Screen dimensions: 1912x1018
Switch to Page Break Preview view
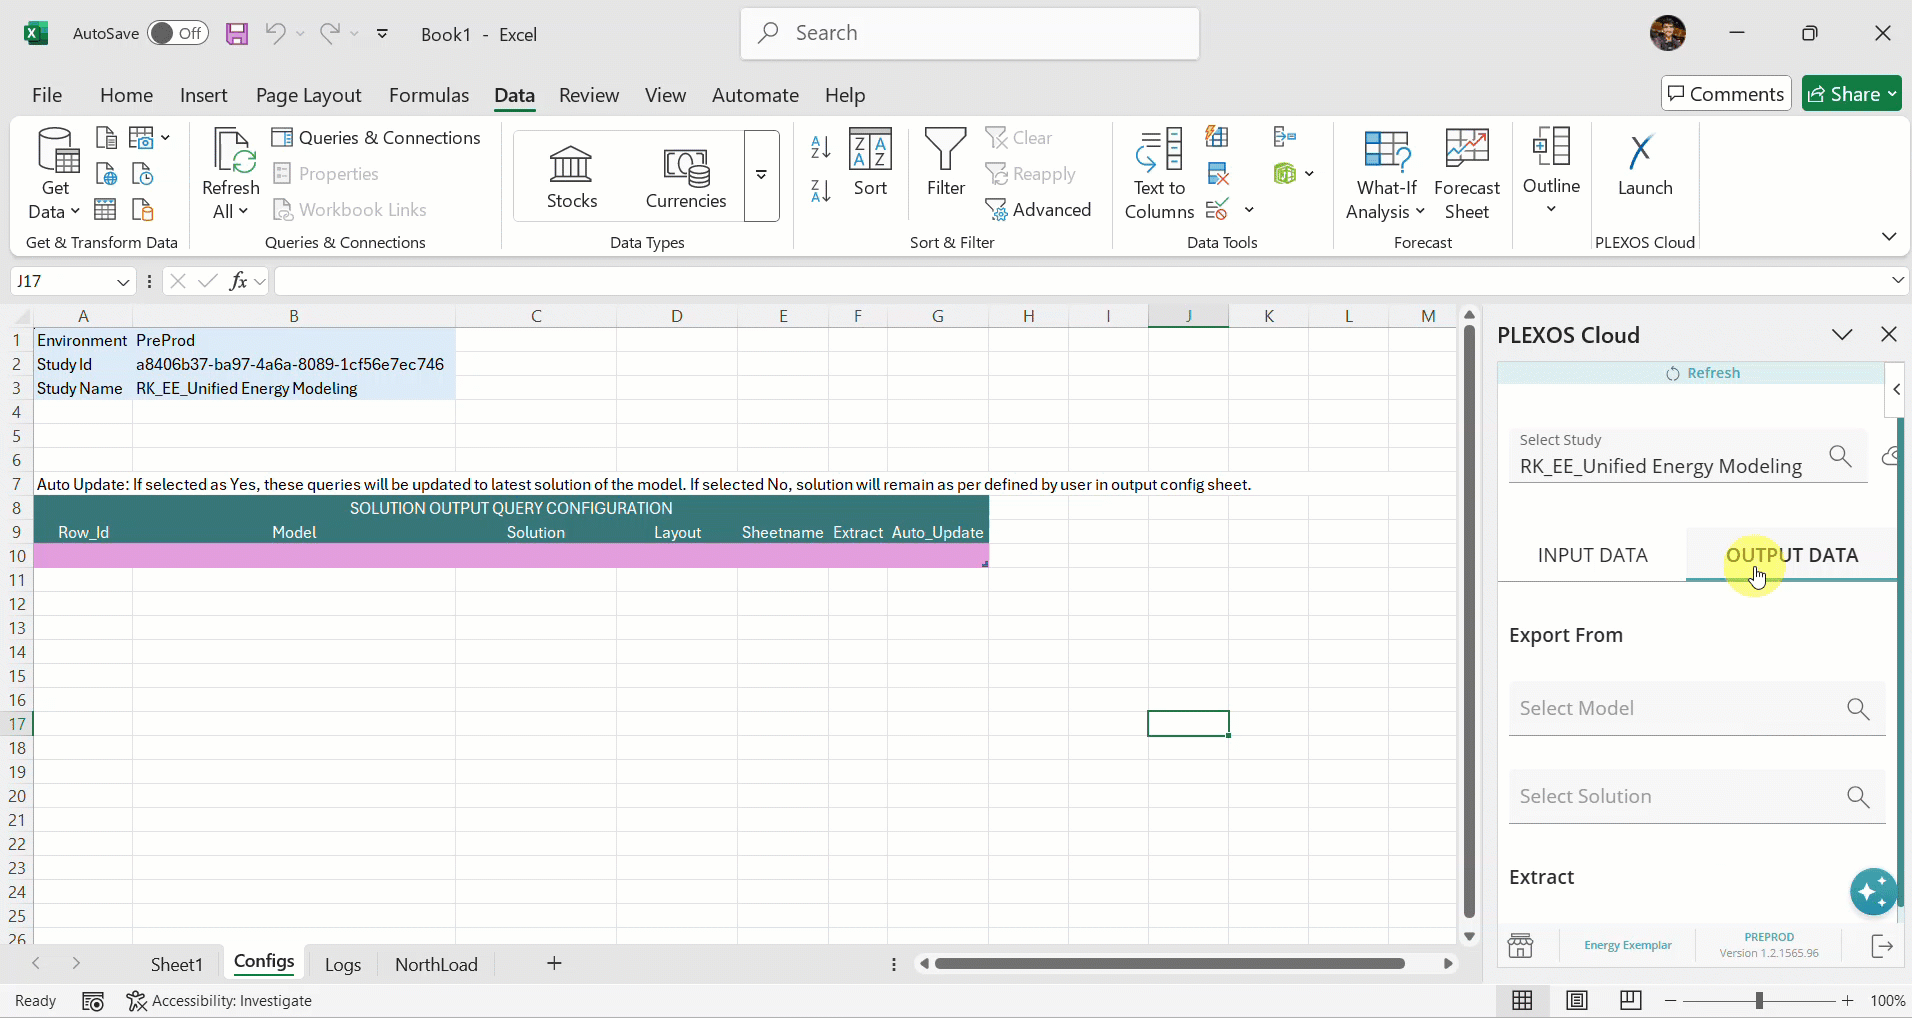tap(1630, 1000)
